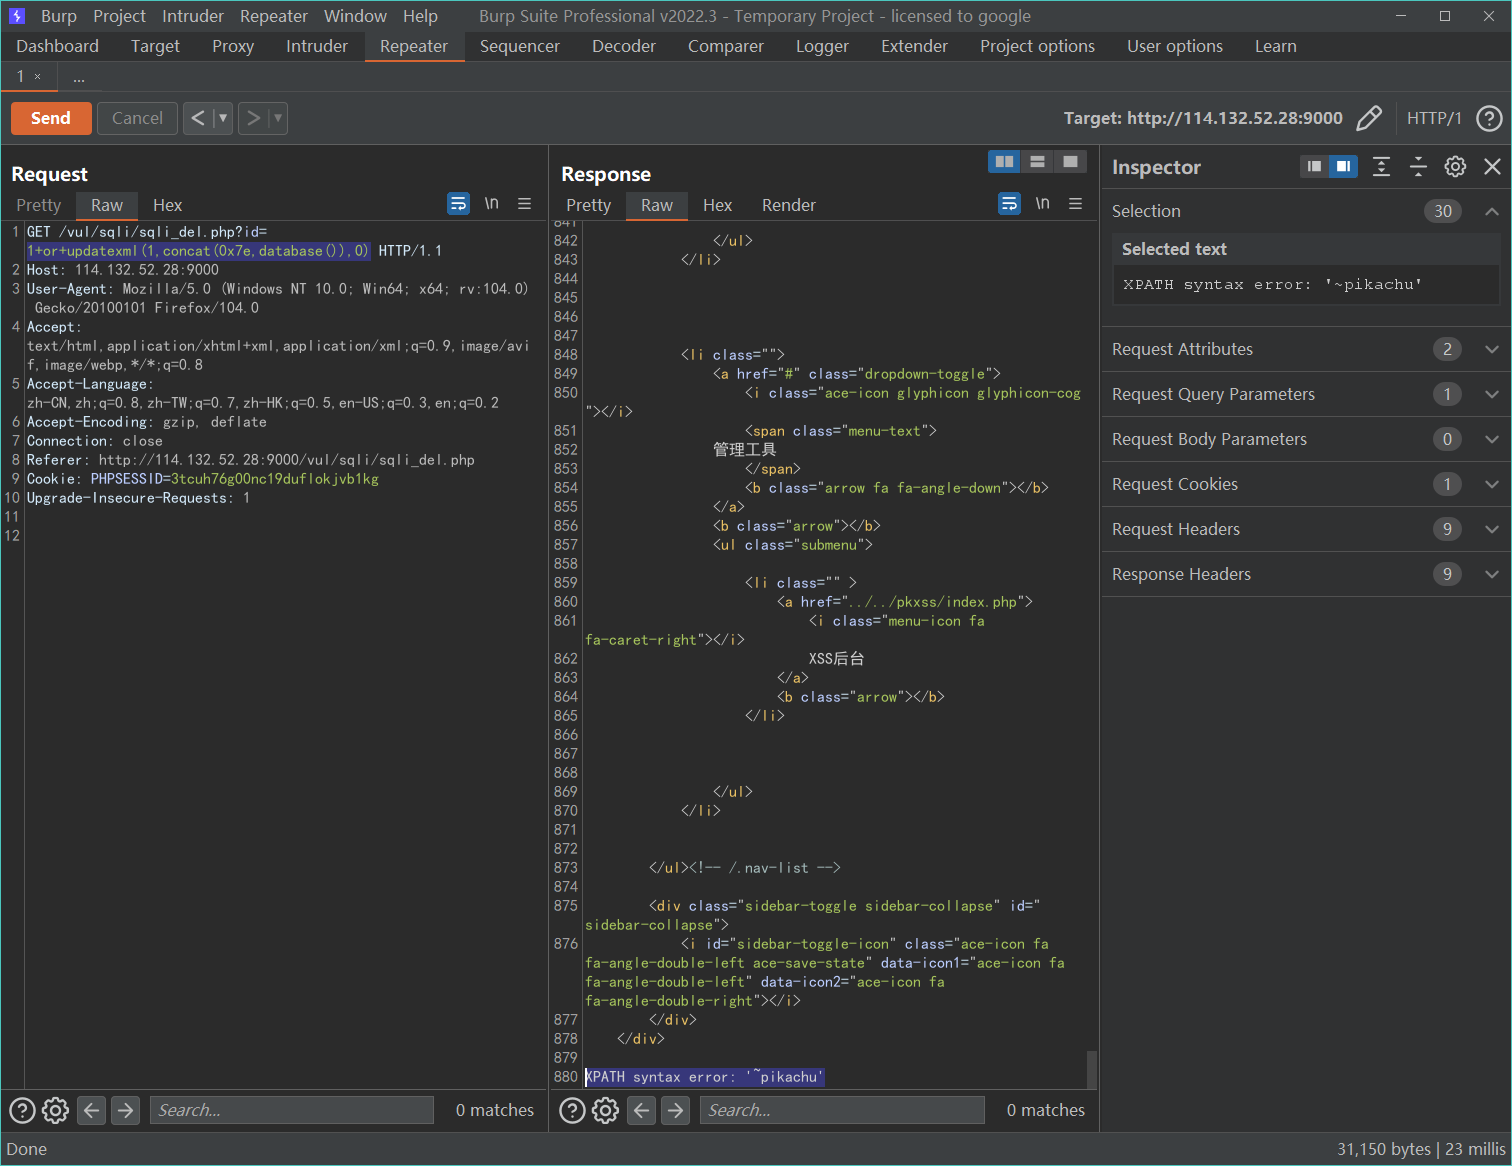Expand all Inspector sections icon
1512x1166 pixels.
(x=1381, y=166)
